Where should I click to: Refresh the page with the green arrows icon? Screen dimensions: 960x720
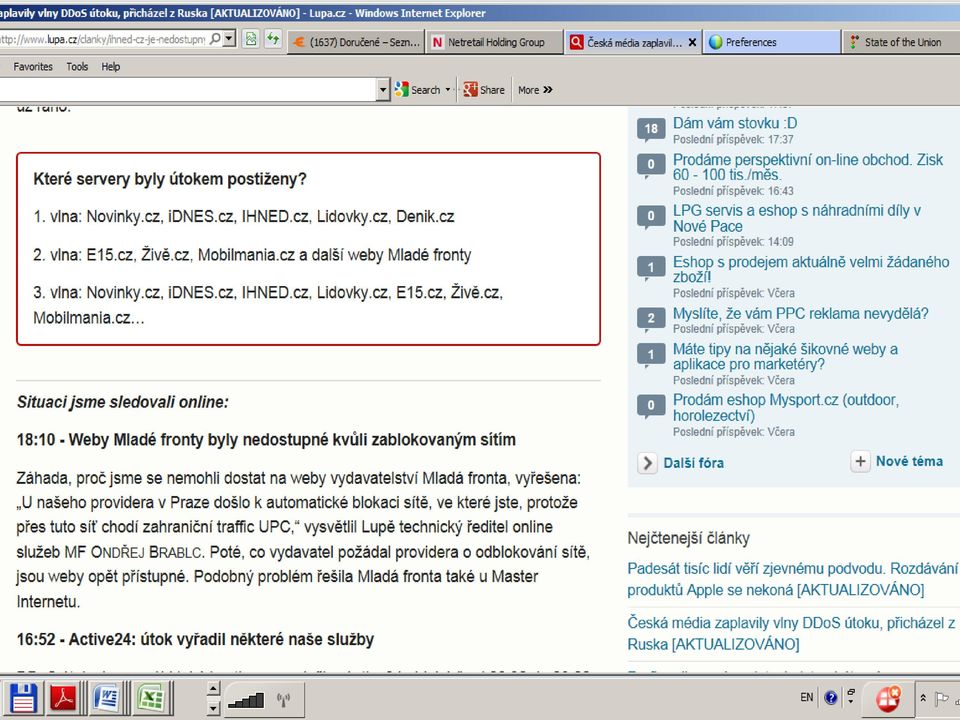[272, 40]
